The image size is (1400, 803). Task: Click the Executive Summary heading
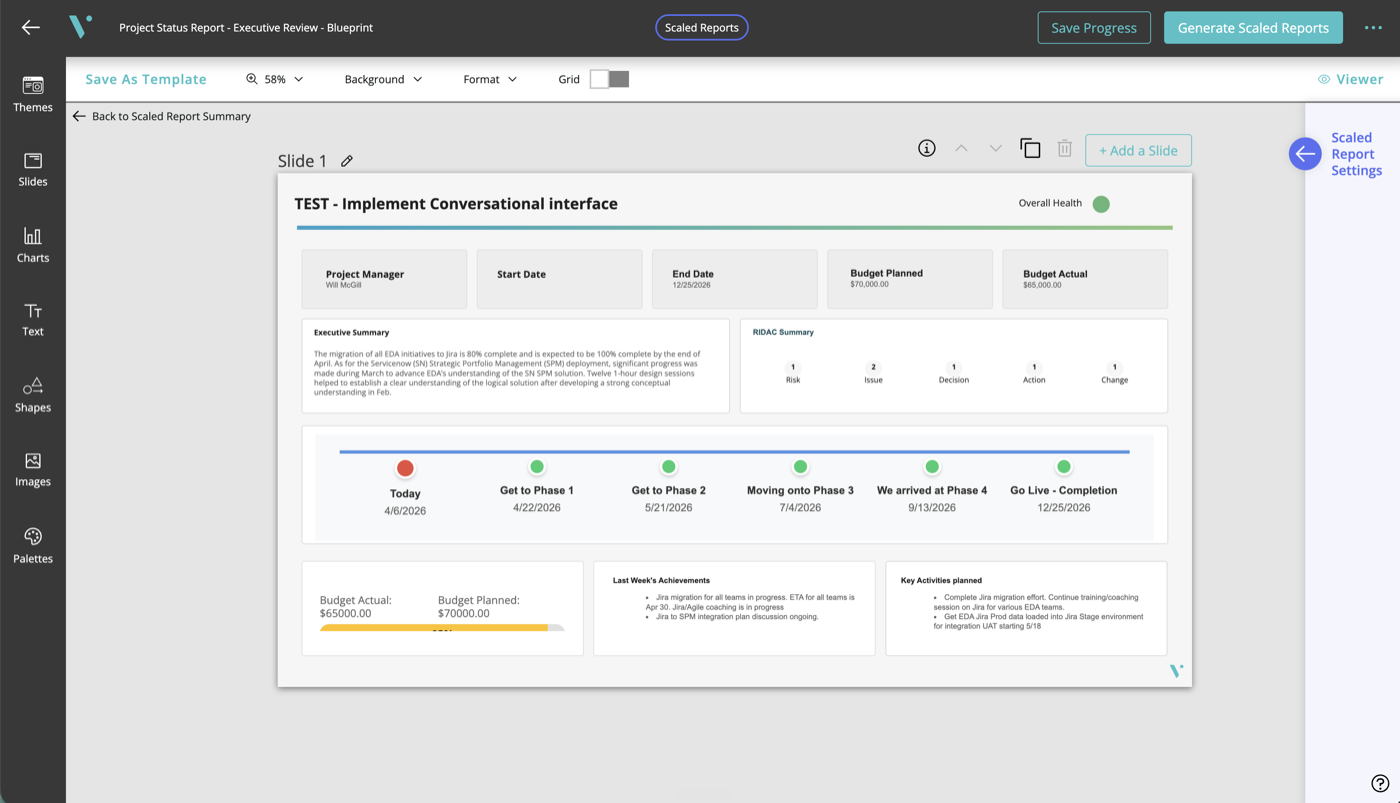coord(351,332)
